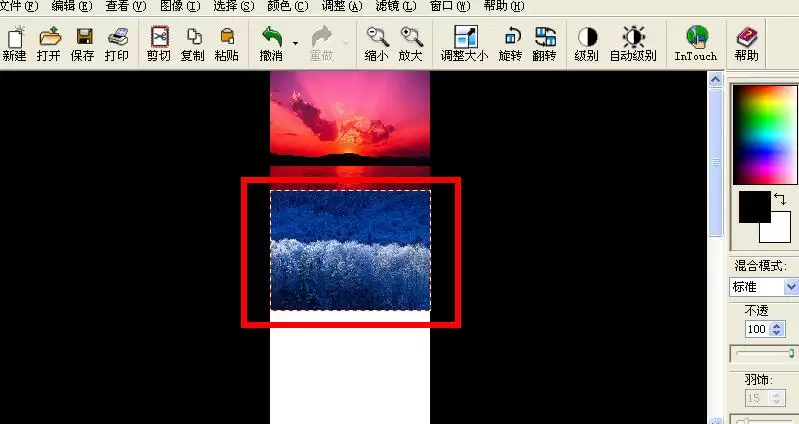Open the 滤镜 (Filter) menu

395,6
